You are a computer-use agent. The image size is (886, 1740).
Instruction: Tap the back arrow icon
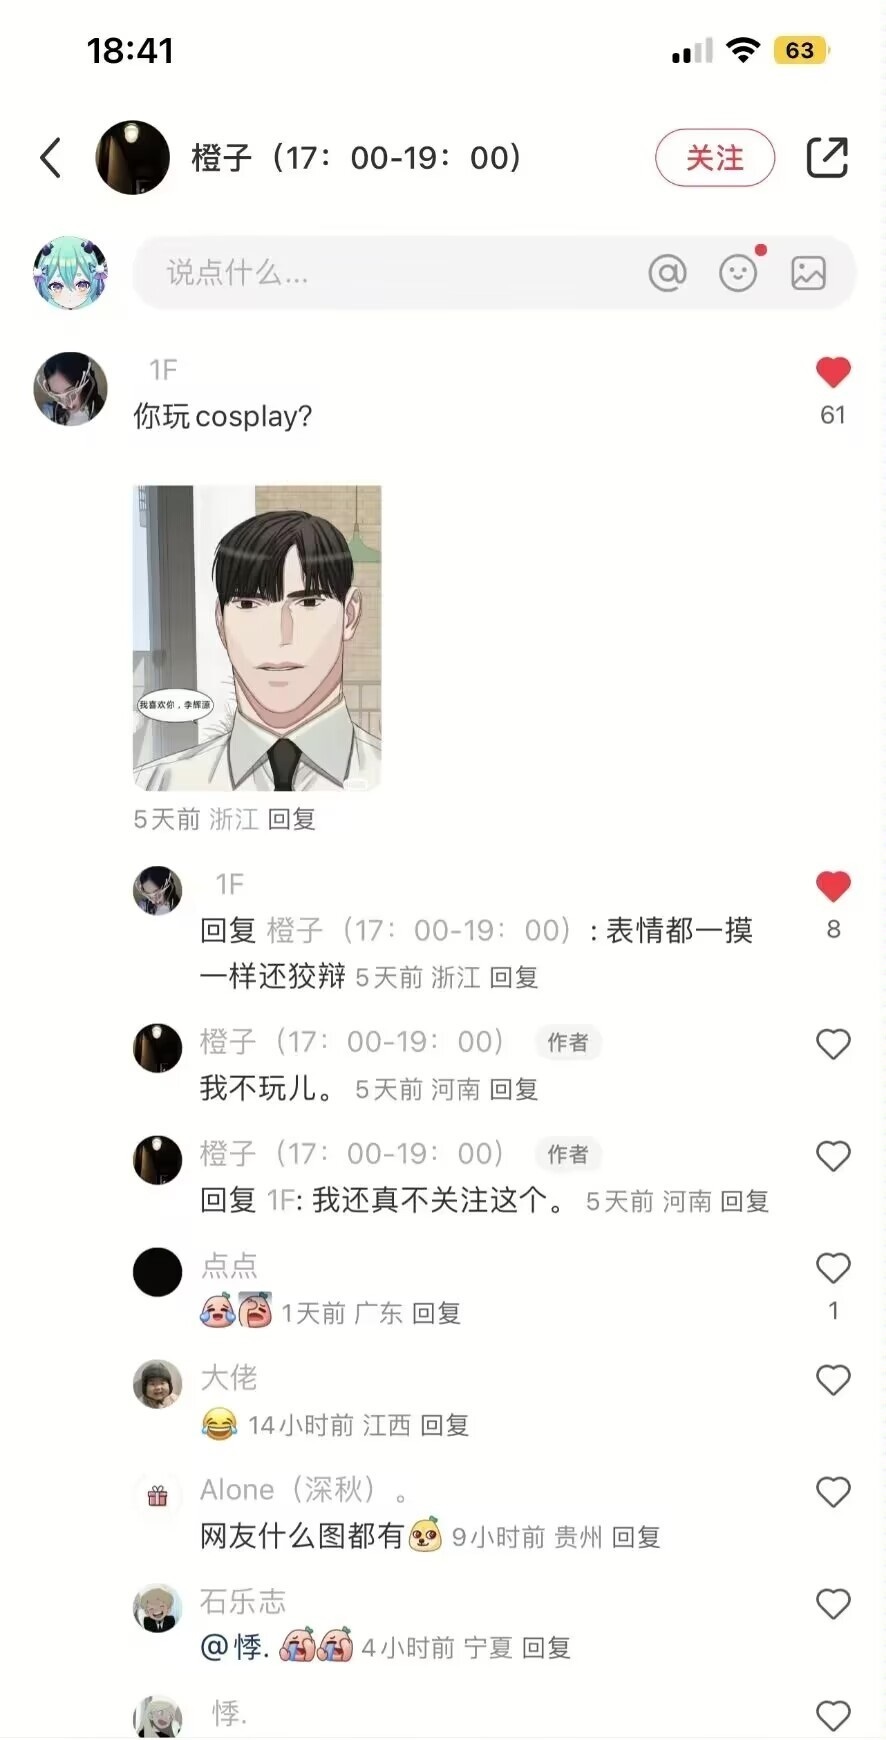[x=51, y=158]
